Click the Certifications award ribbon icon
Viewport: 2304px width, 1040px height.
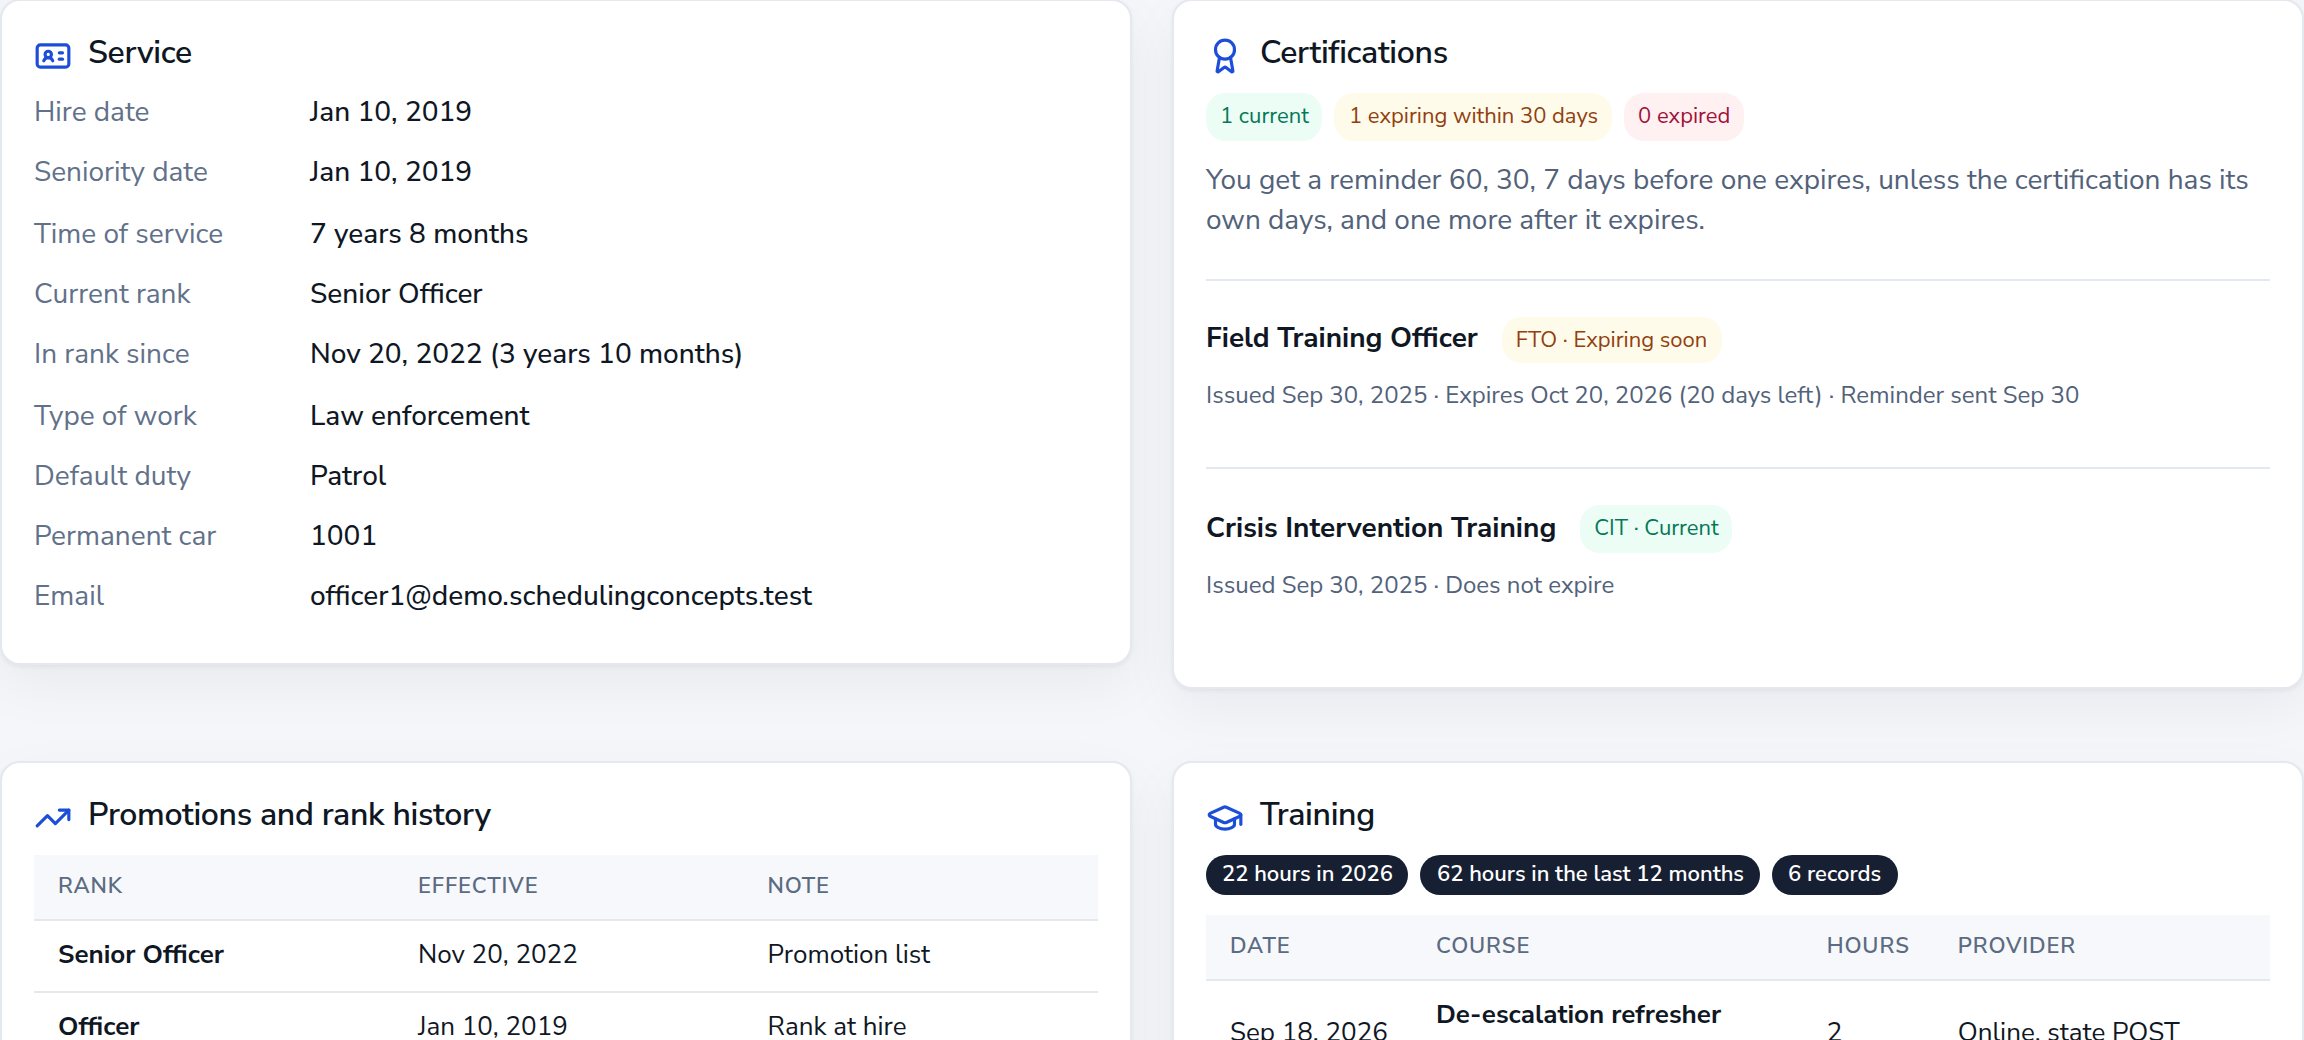coord(1225,56)
